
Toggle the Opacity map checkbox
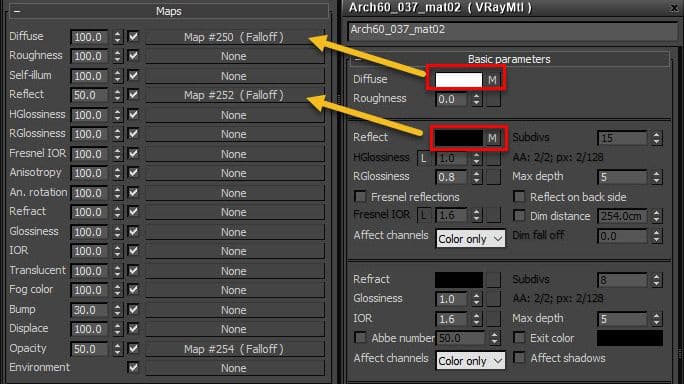(133, 349)
